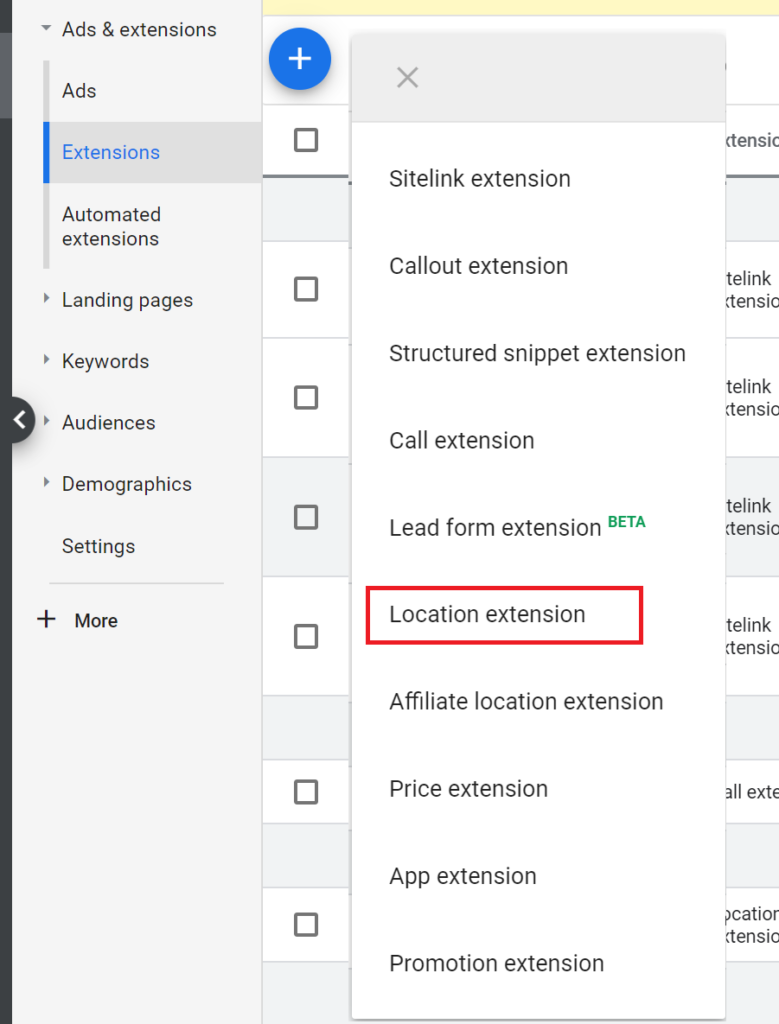
Task: Click the blue plus add extension button
Action: coord(300,59)
